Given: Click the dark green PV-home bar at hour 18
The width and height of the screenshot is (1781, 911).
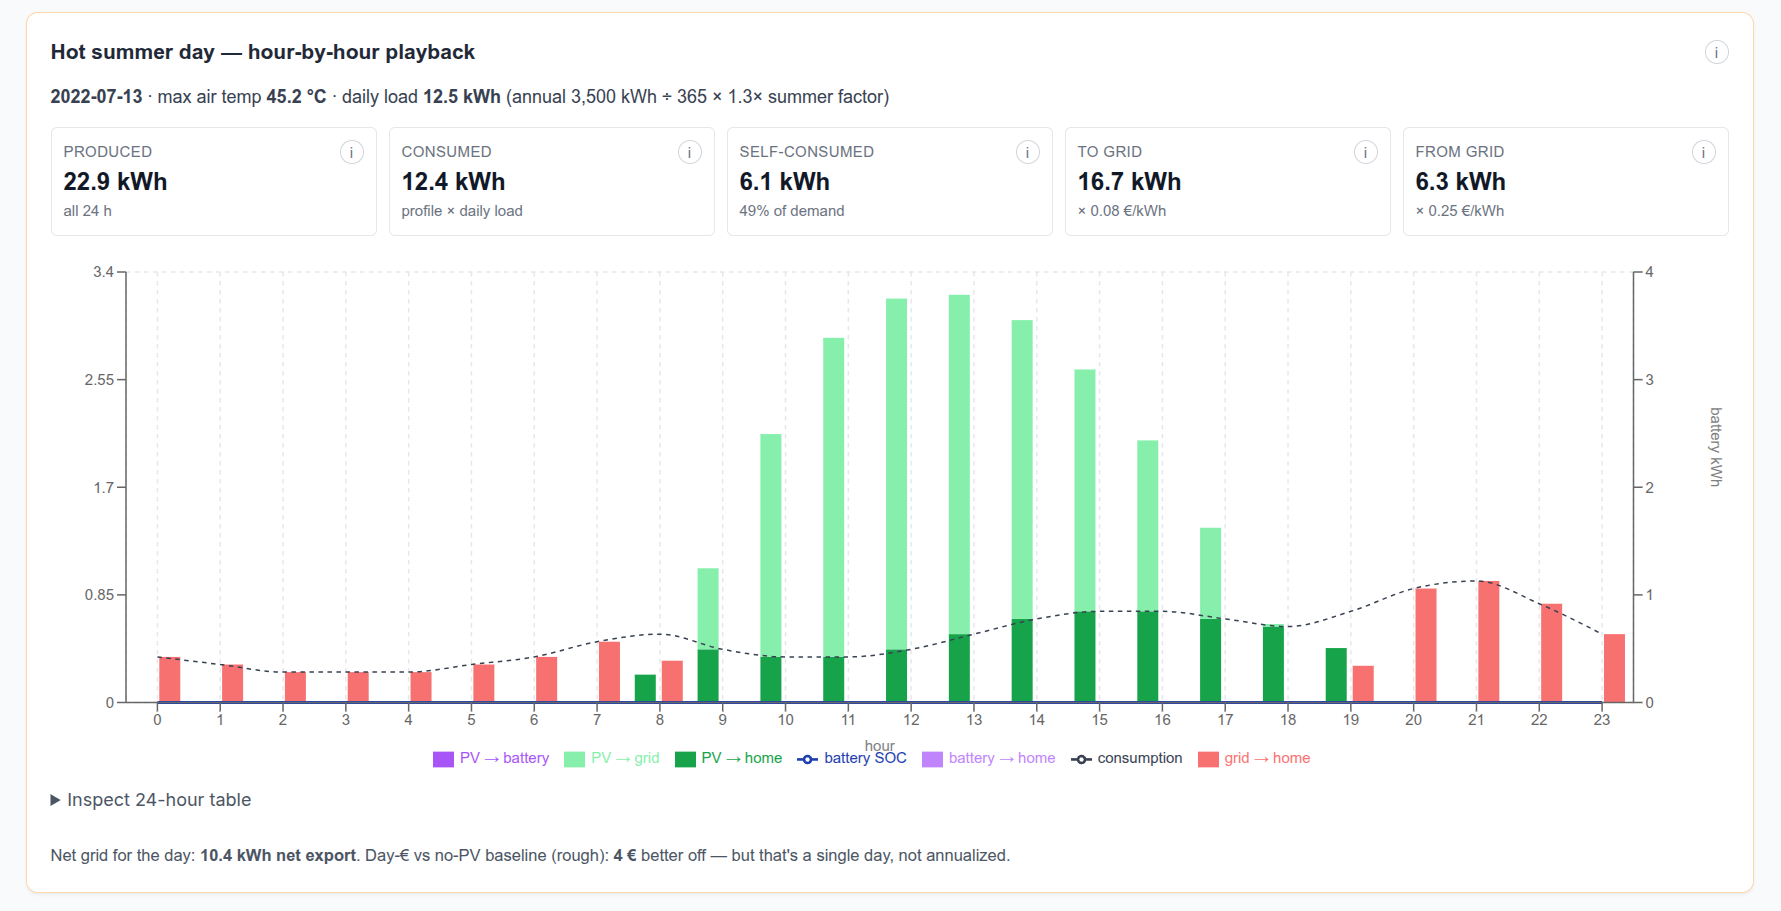Looking at the screenshot, I should [x=1273, y=664].
